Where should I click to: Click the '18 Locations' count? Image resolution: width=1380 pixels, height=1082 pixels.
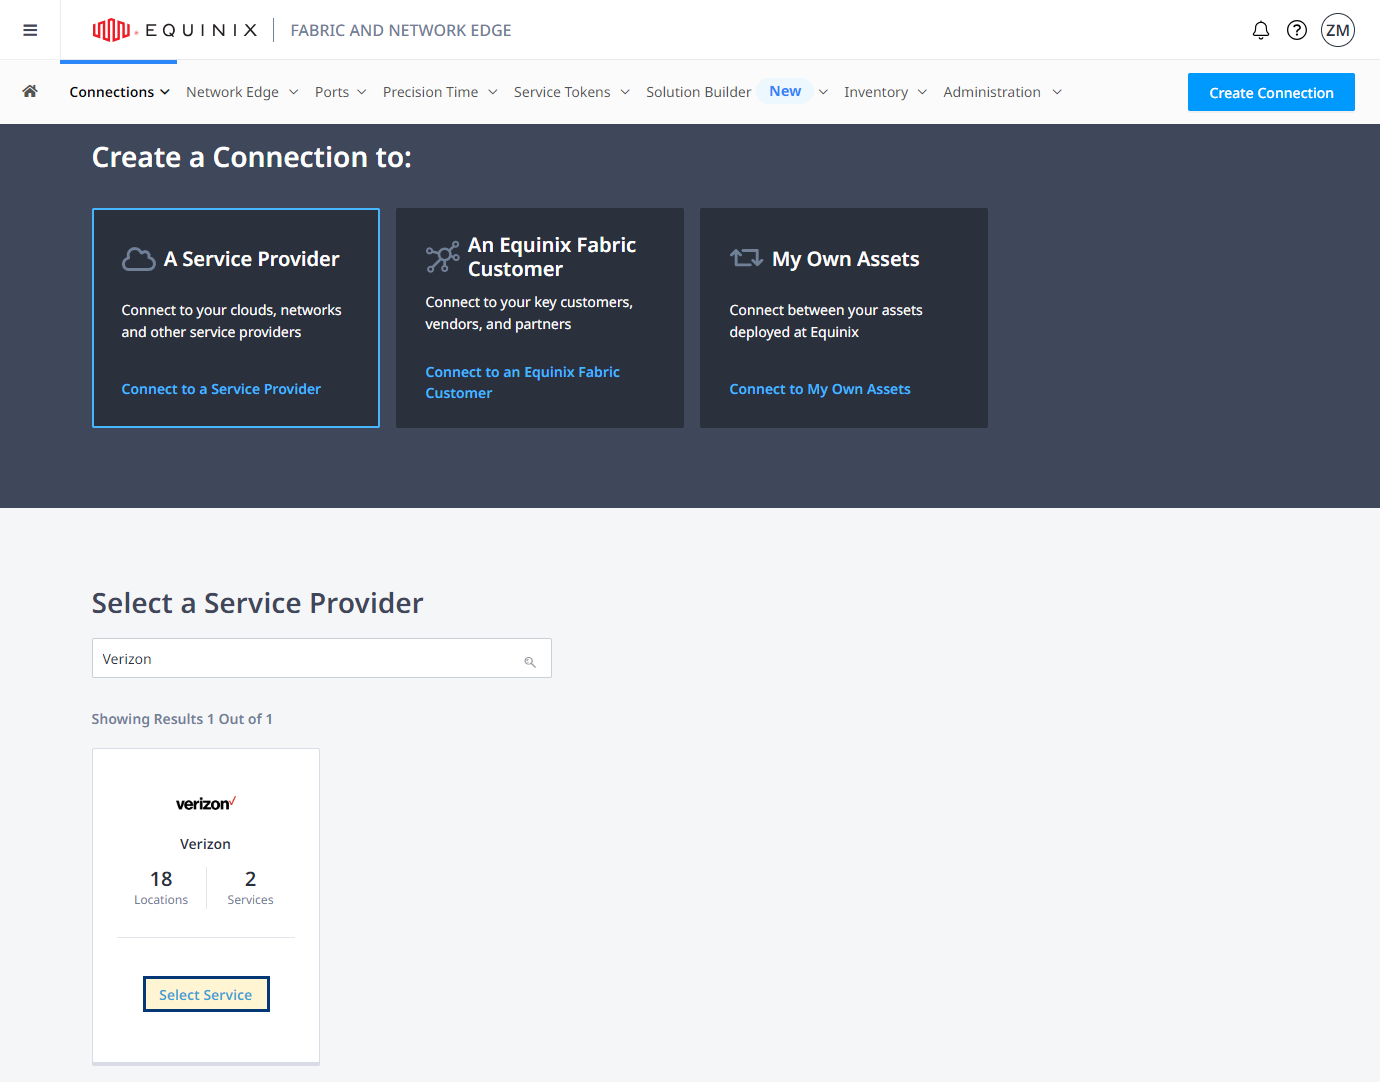pos(161,887)
